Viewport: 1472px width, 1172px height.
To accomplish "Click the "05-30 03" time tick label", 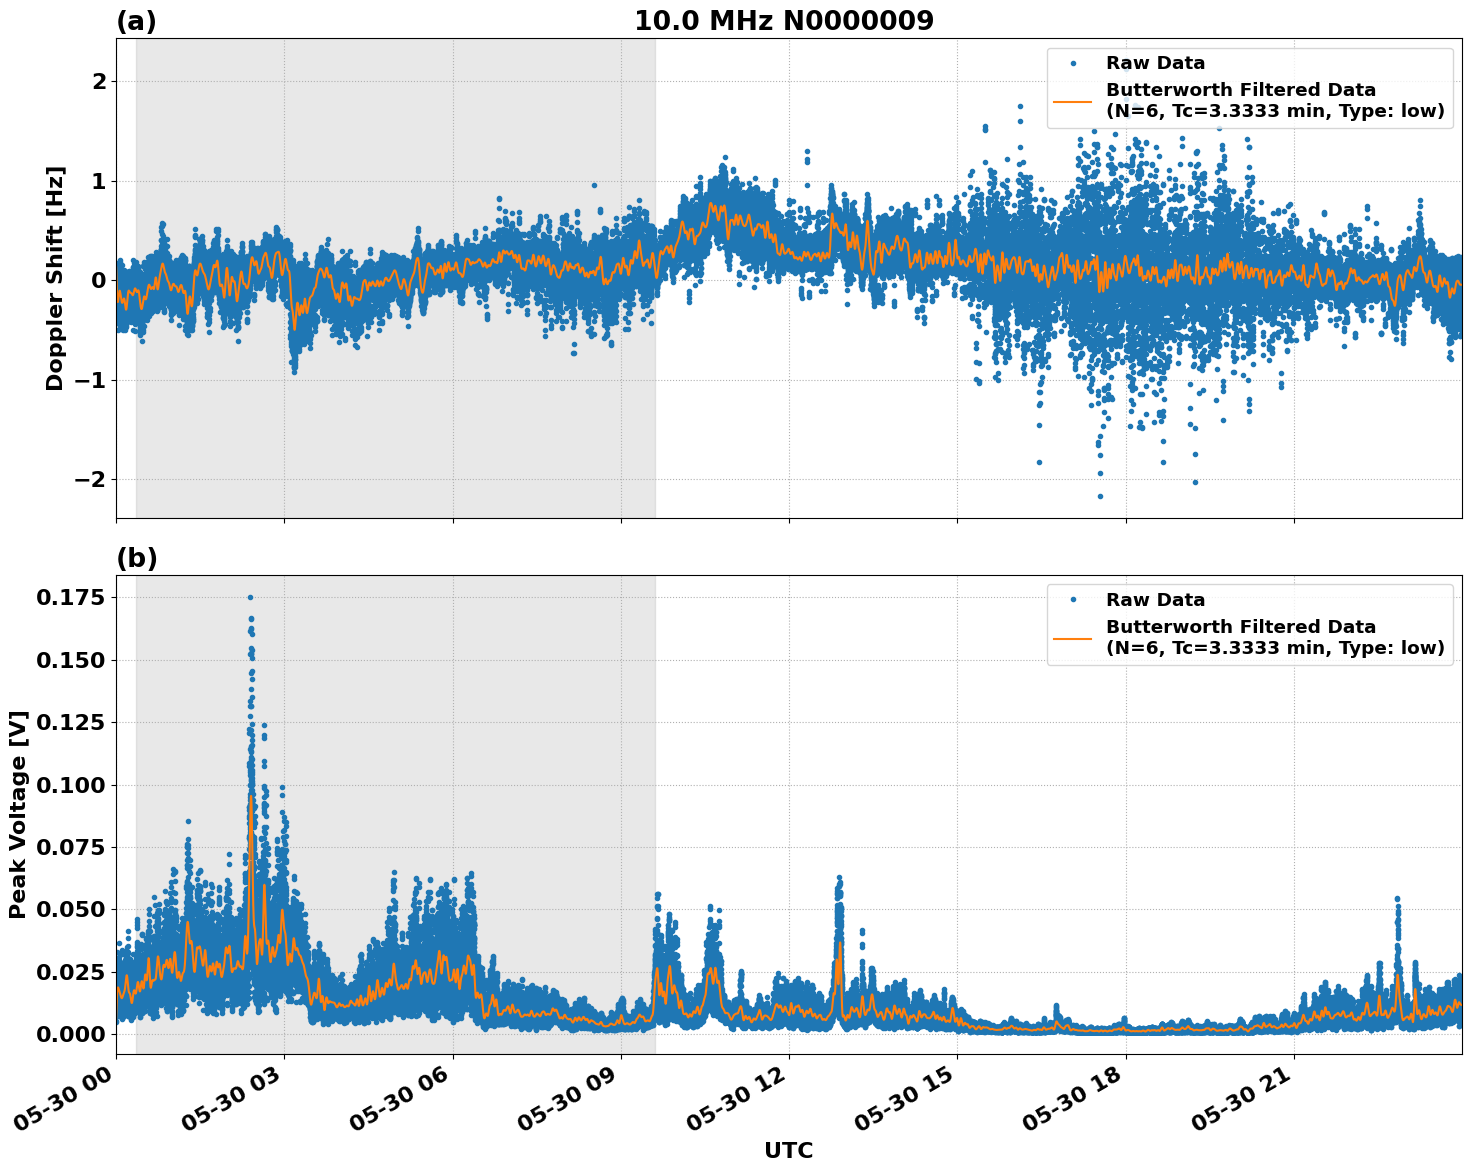I will (x=237, y=1099).
